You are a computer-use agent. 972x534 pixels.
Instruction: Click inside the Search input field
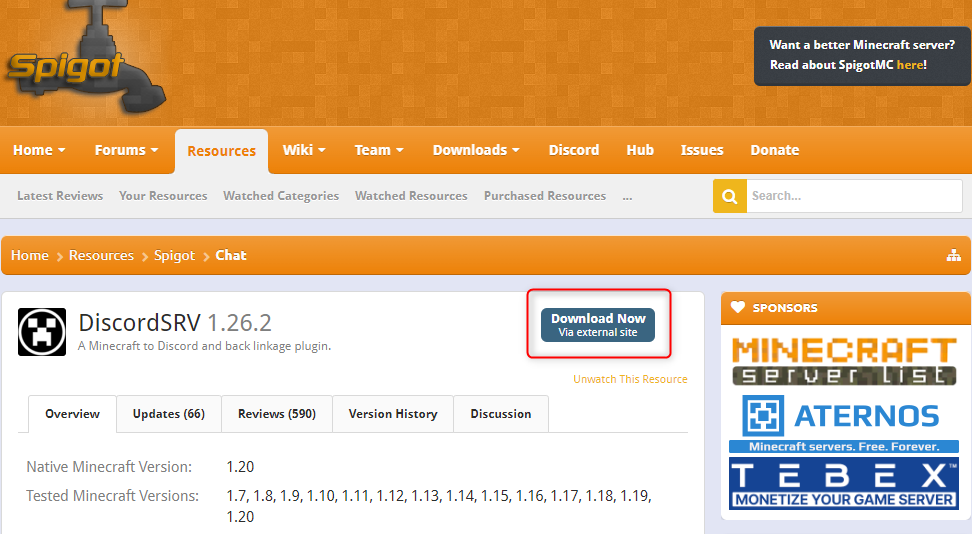pyautogui.click(x=853, y=196)
